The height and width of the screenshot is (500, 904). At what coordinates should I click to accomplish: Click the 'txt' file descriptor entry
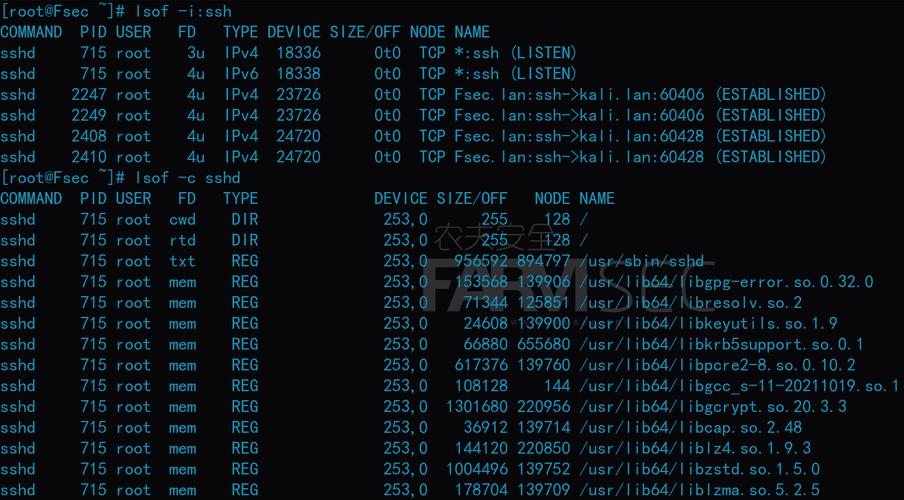click(182, 261)
